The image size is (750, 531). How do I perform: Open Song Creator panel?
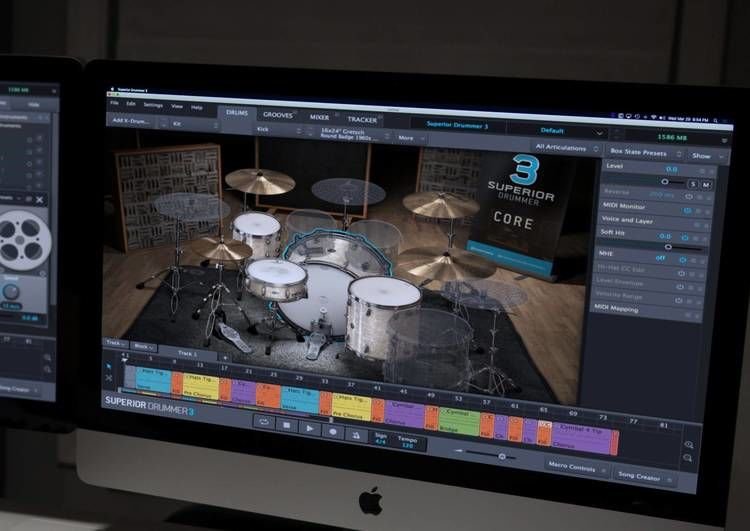tap(643, 476)
